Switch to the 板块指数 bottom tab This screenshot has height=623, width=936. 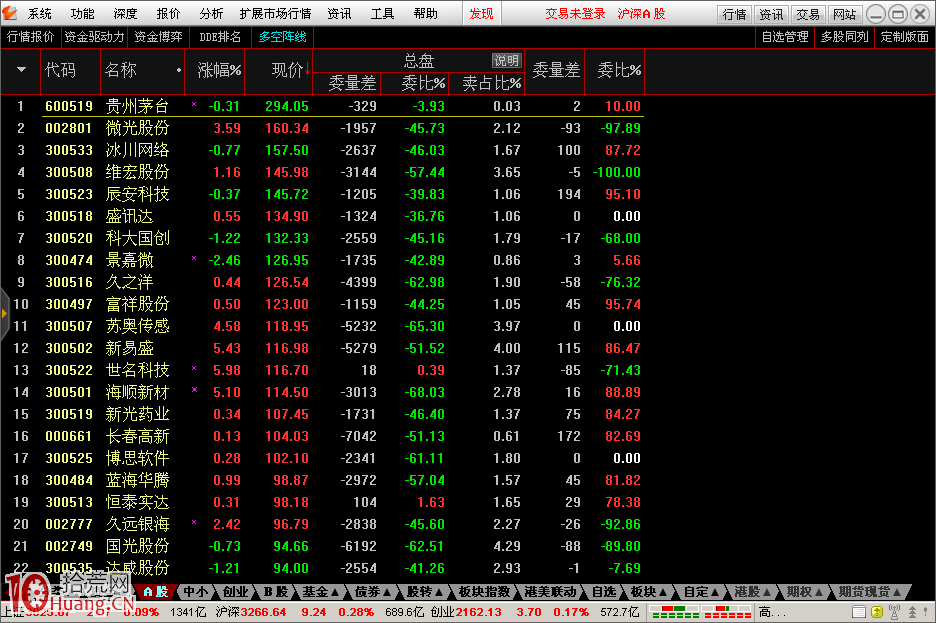tap(484, 592)
